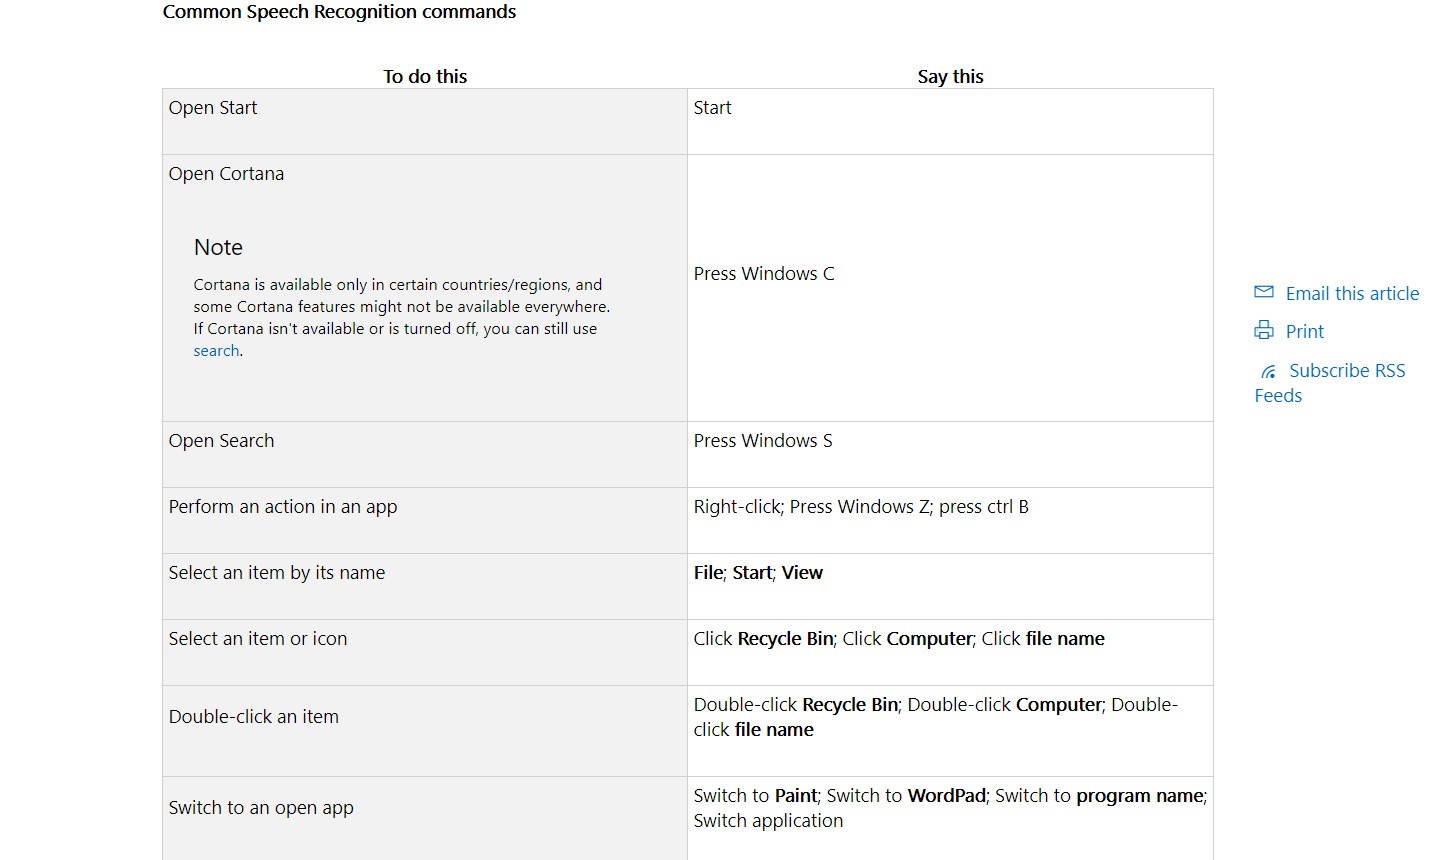The height and width of the screenshot is (860, 1442).
Task: Open the Email this article link
Action: pos(1352,293)
